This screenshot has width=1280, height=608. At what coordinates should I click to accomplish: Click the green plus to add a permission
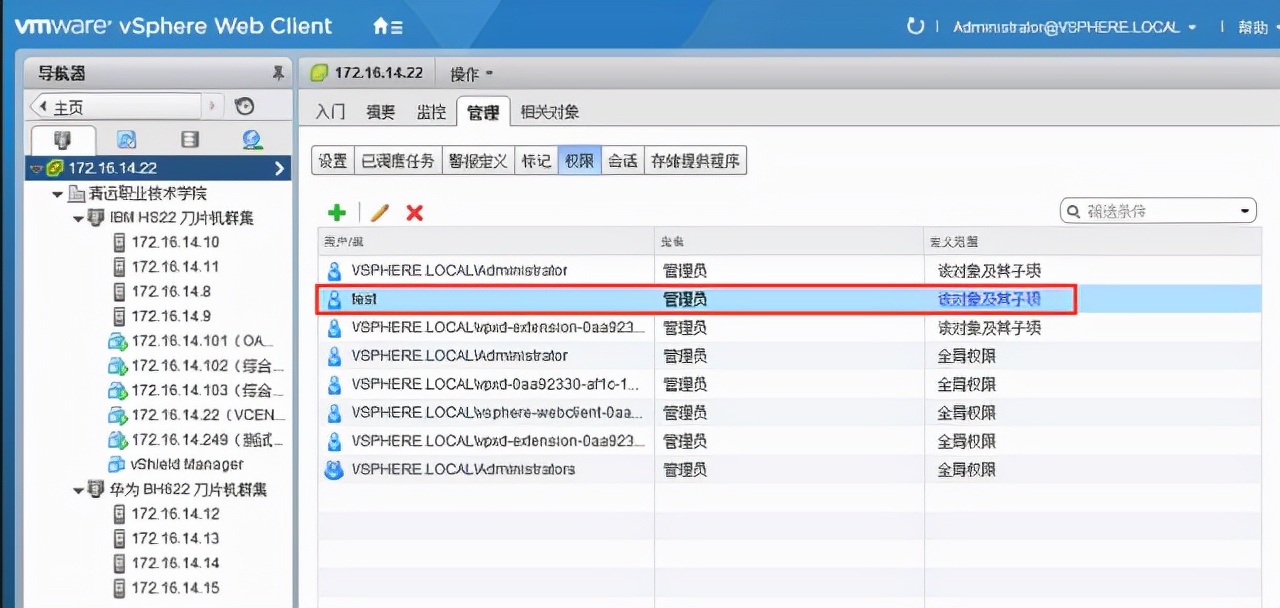[337, 212]
